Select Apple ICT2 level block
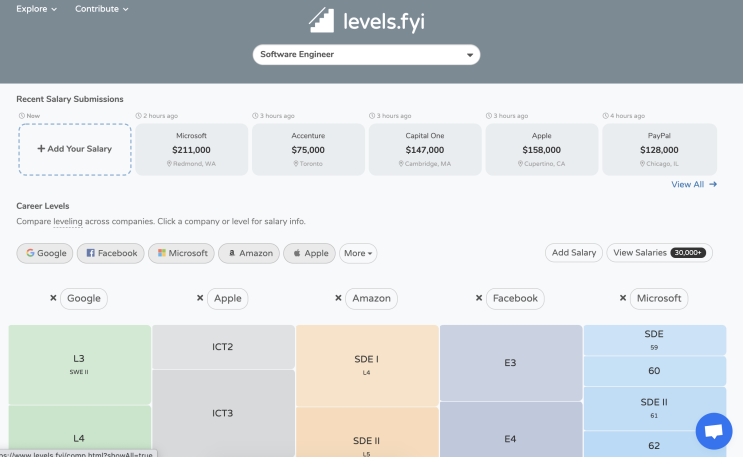This screenshot has width=743, height=457. 223,347
